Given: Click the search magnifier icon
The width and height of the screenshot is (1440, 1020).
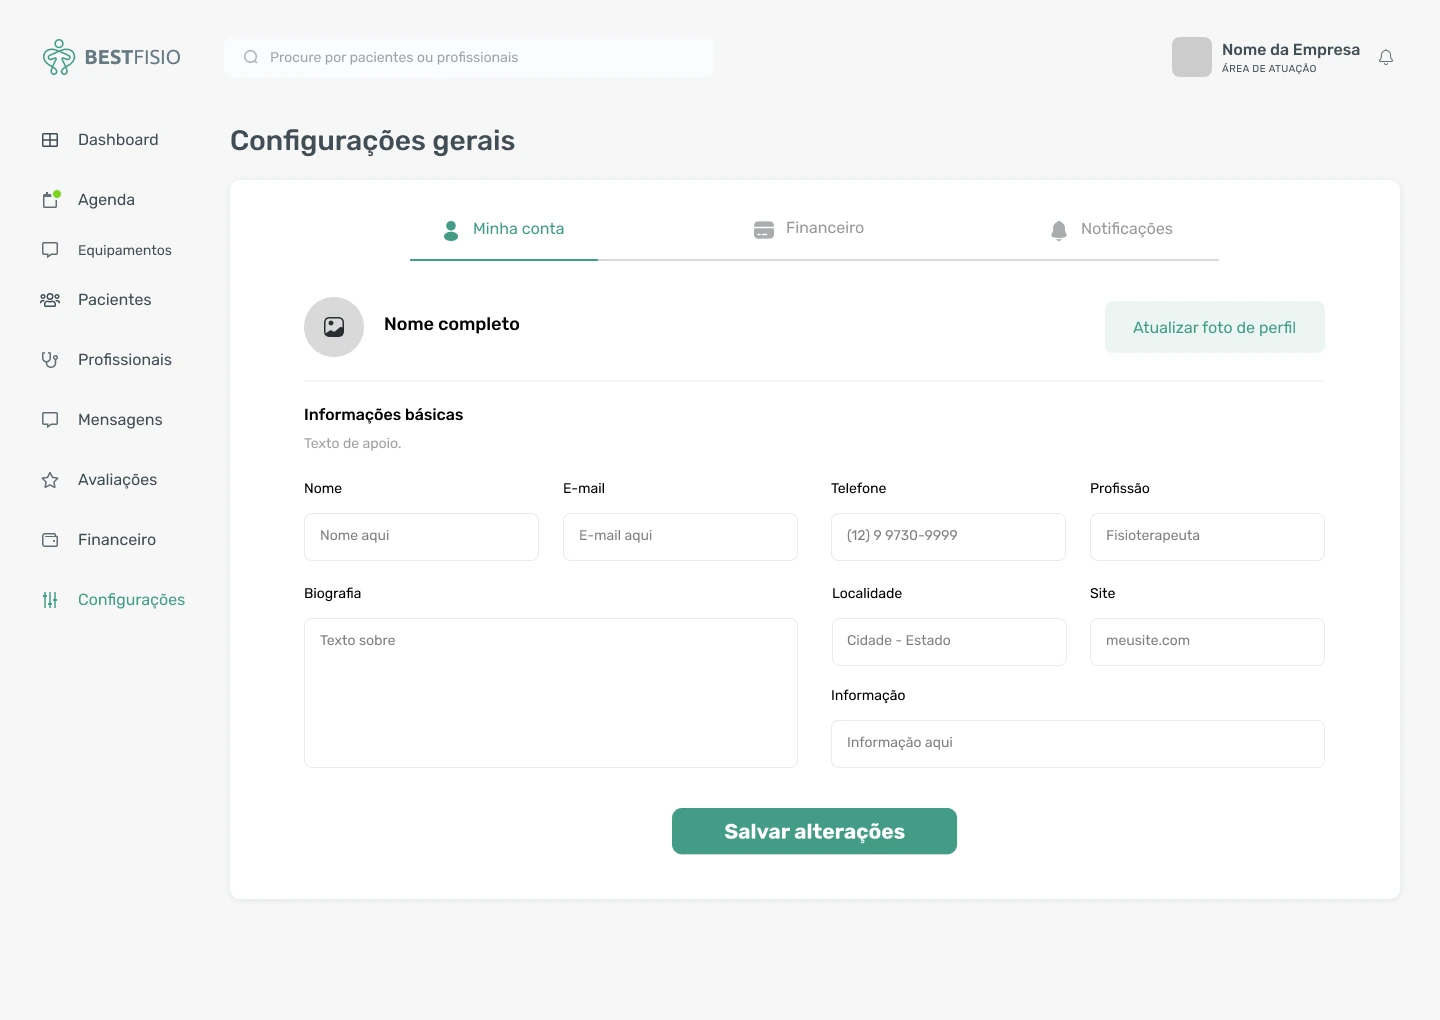Looking at the screenshot, I should click(251, 57).
